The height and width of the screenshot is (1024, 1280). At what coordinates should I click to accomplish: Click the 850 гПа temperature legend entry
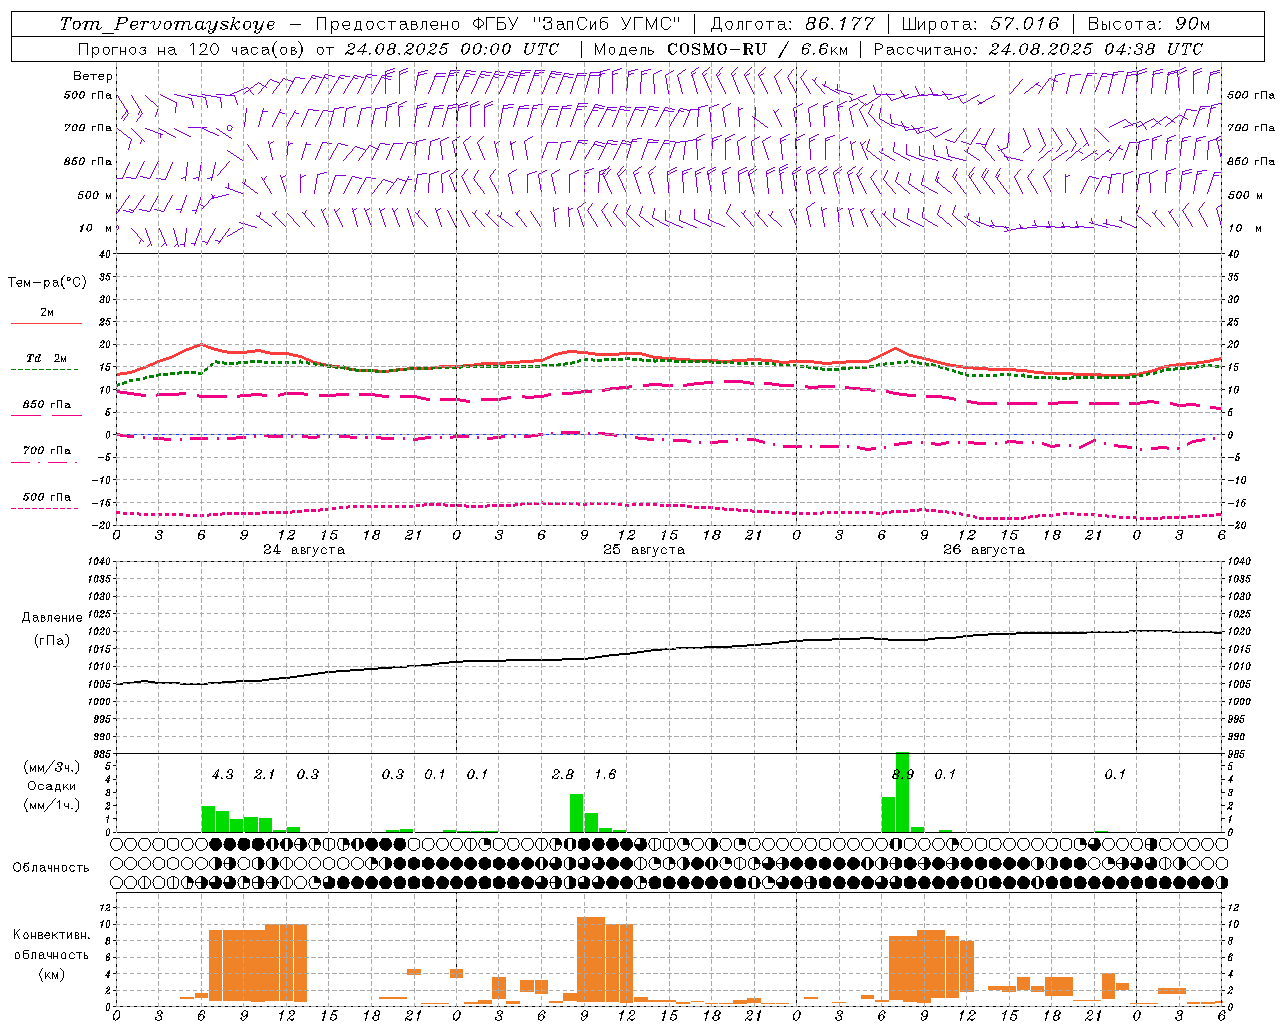[x=47, y=405]
